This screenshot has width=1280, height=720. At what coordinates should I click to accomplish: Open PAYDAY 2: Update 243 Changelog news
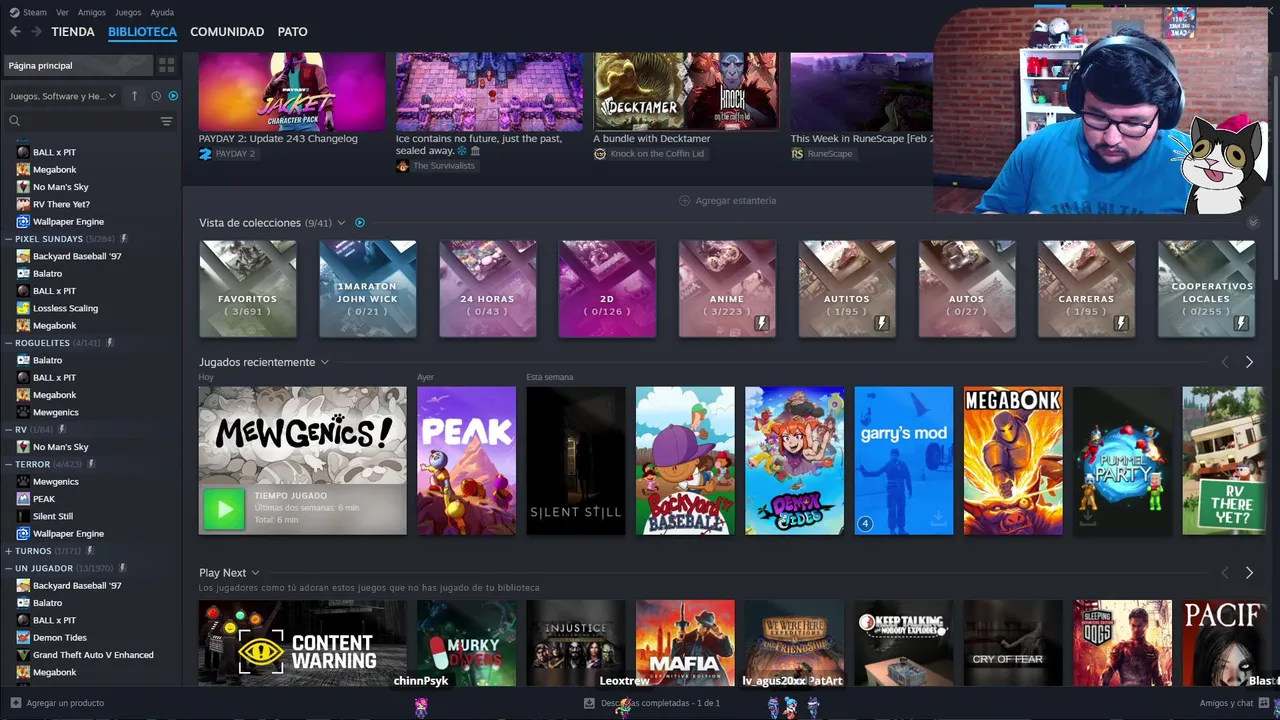tap(278, 139)
